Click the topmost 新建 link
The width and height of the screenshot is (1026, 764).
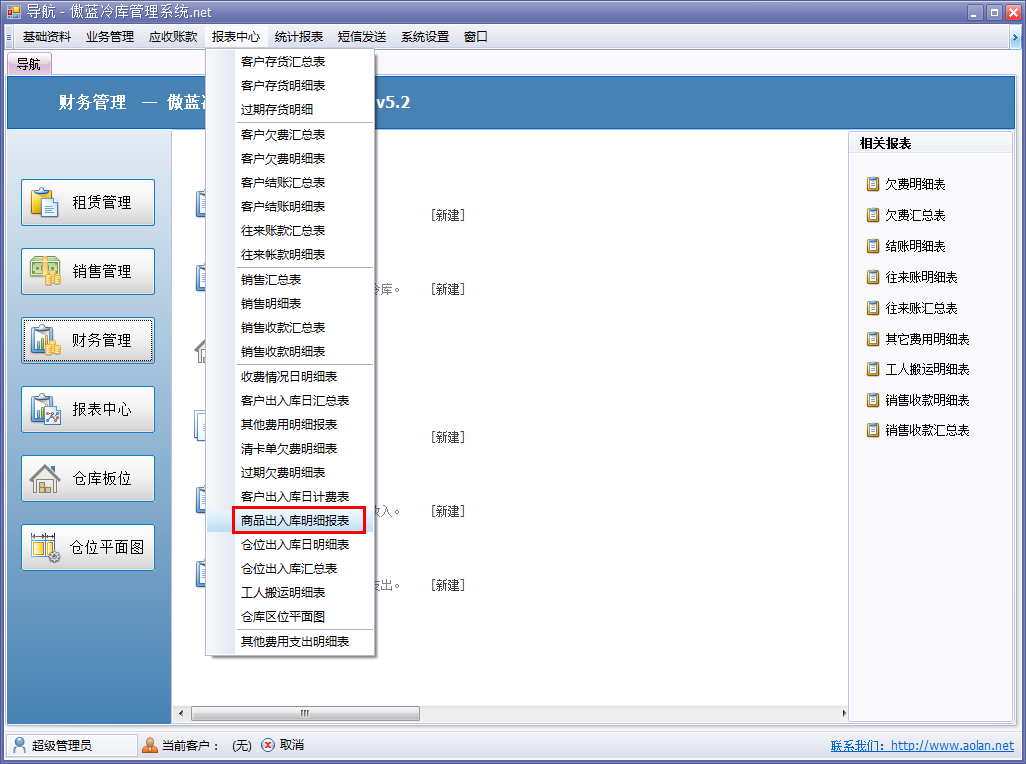point(448,214)
